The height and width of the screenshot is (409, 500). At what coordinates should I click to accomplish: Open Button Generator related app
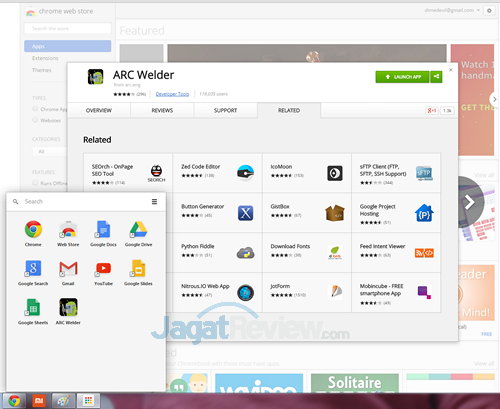(217, 213)
